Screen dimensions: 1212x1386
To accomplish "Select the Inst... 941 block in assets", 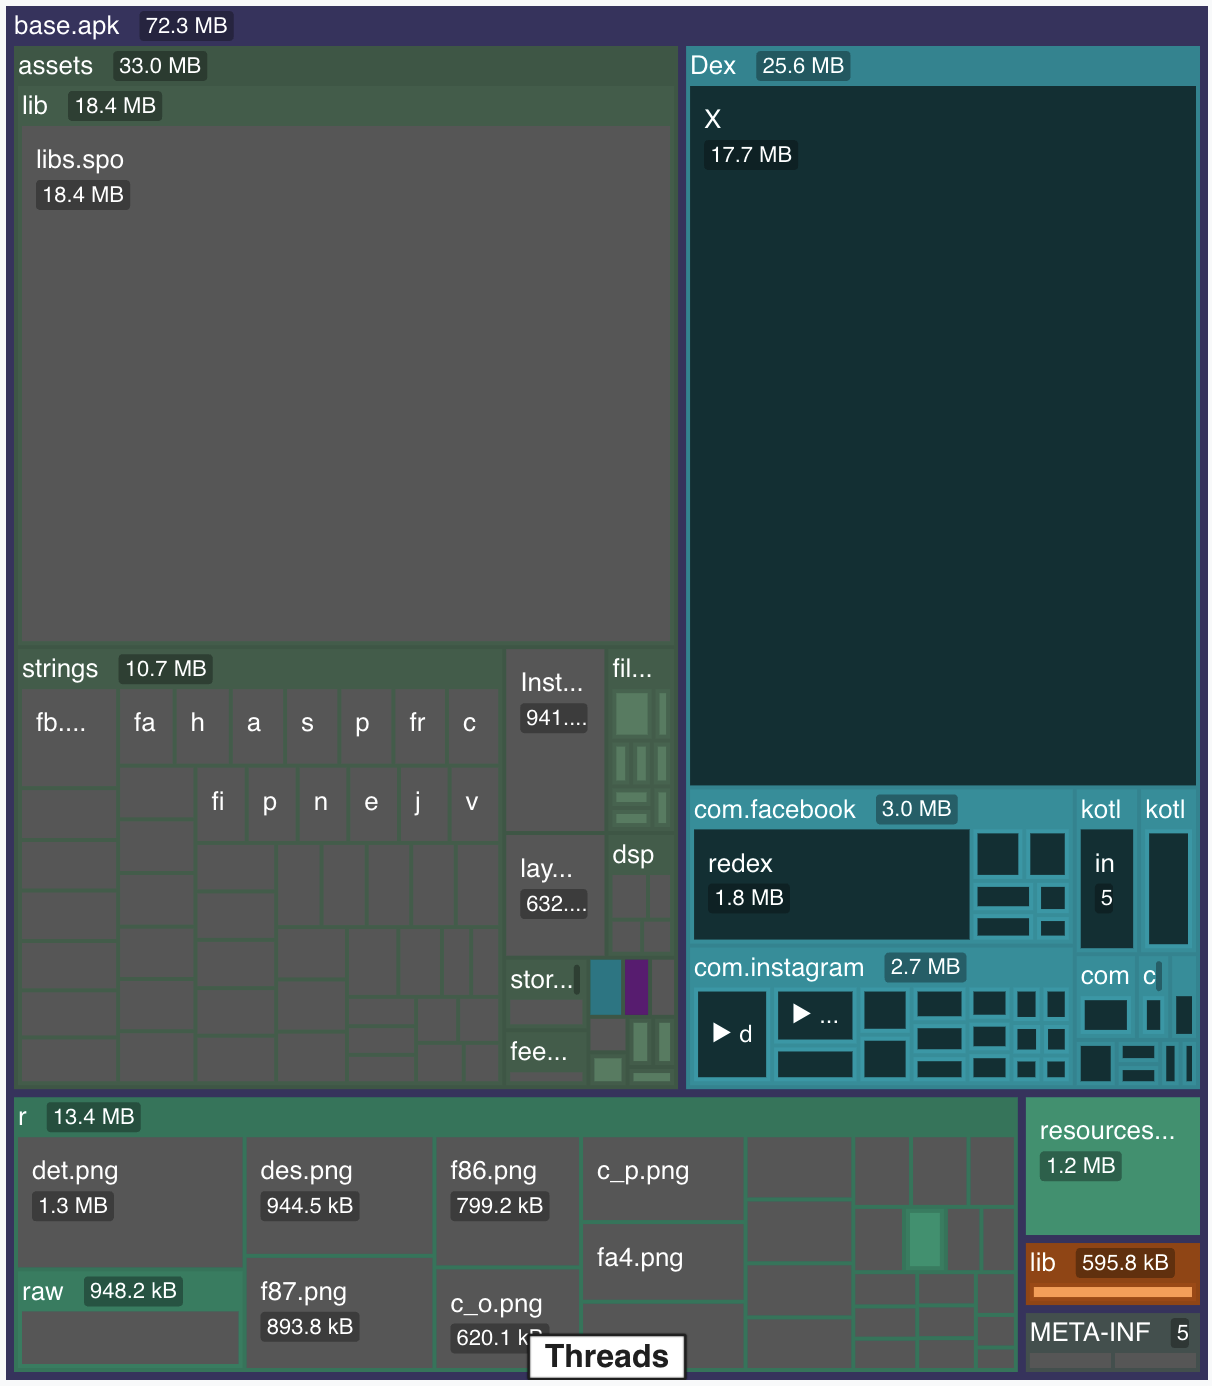I will 554,740.
